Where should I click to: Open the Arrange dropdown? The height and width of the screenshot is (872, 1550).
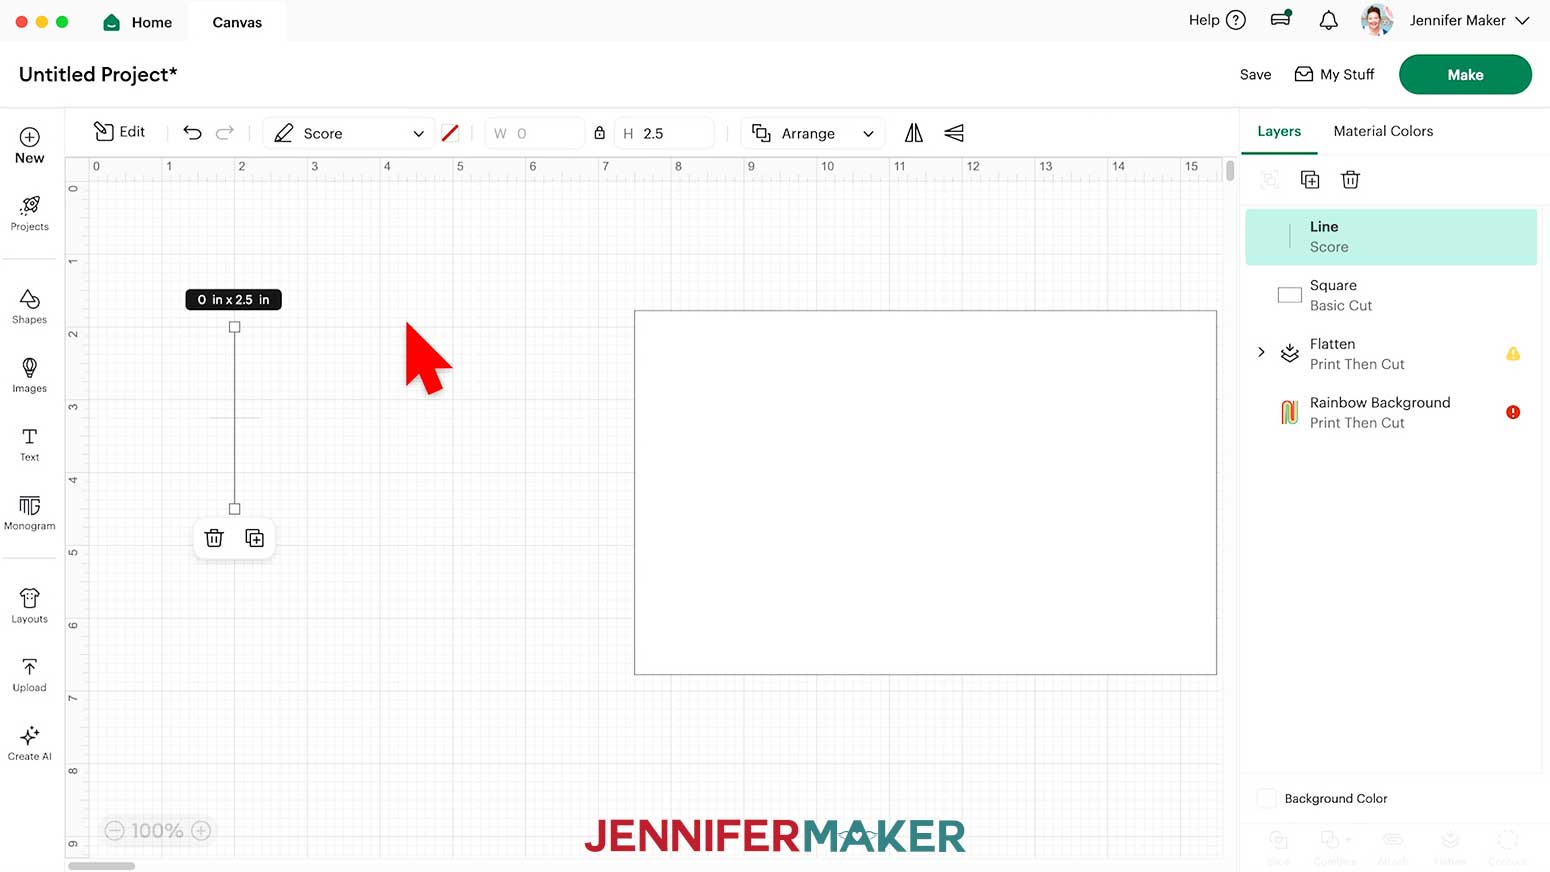tap(813, 133)
